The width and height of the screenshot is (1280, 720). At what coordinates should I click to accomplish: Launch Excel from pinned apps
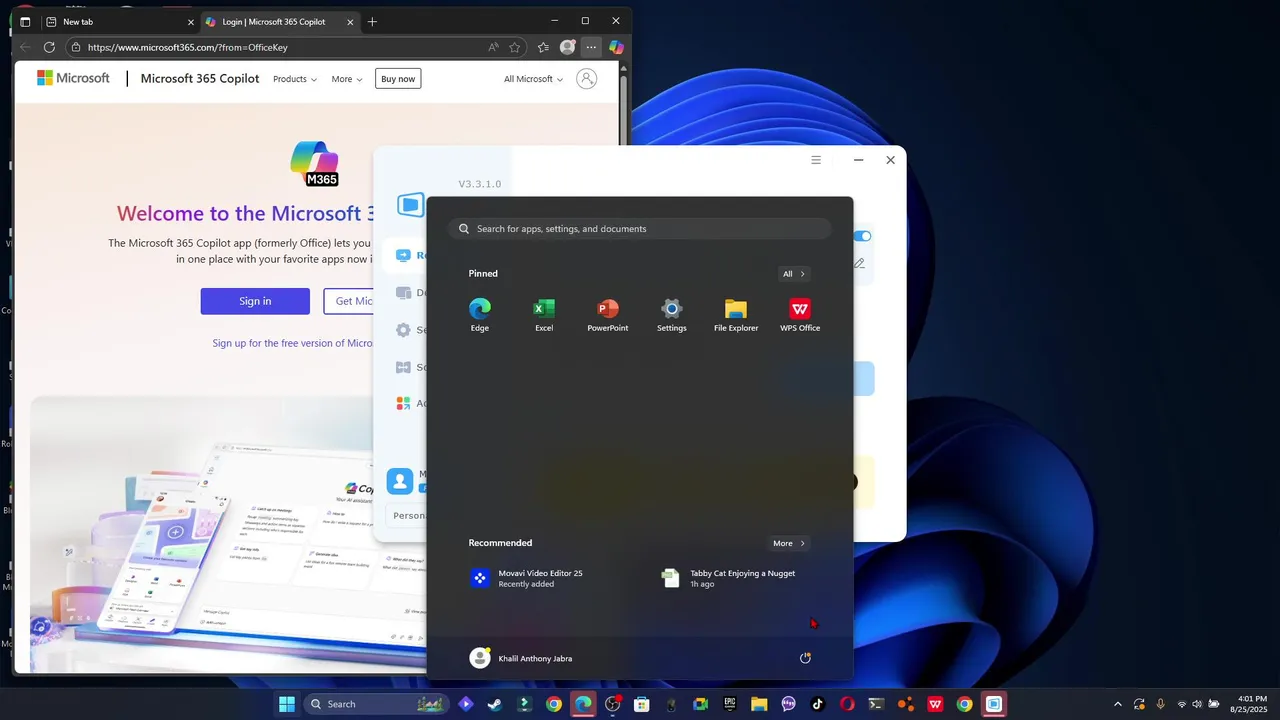click(x=544, y=315)
